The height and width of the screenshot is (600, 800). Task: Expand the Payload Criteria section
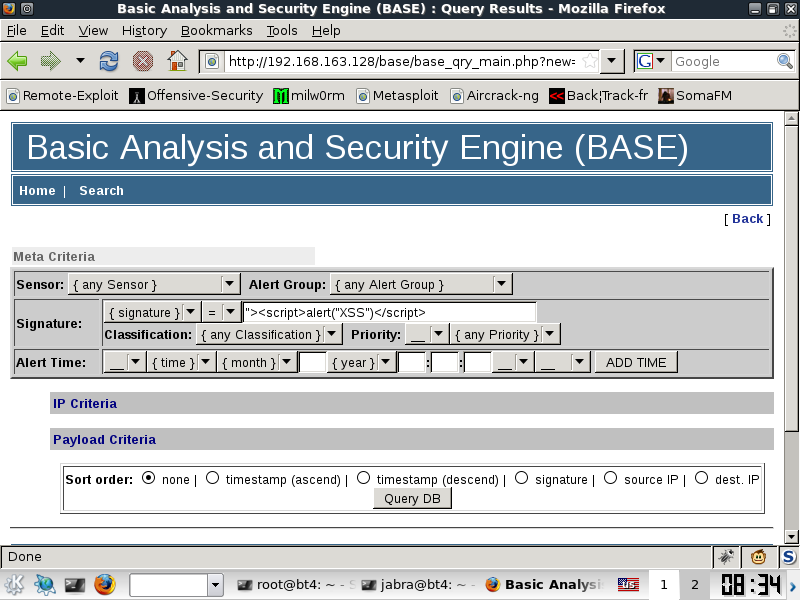pyautogui.click(x=105, y=440)
